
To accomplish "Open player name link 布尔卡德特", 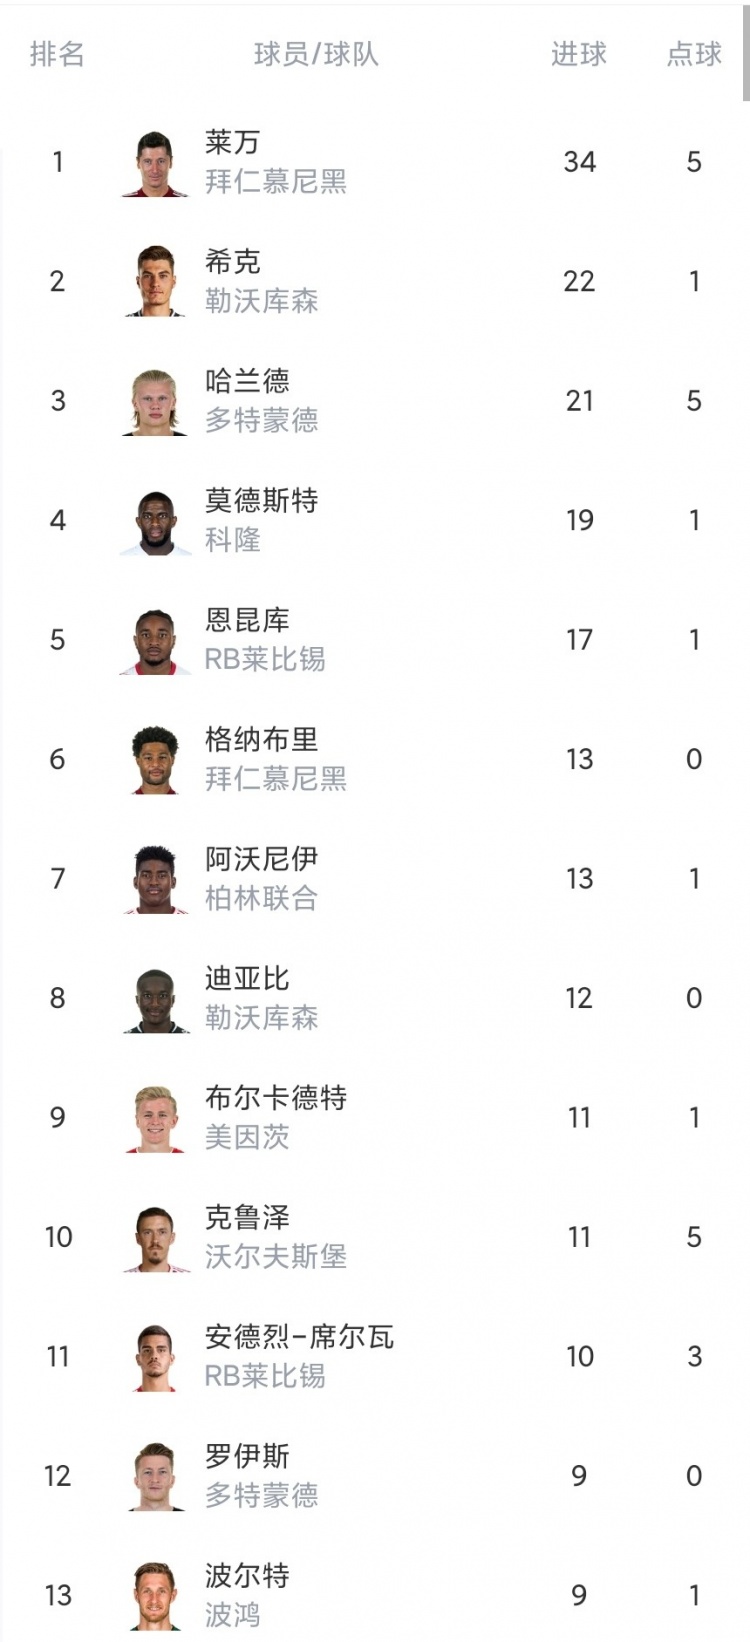I will click(x=276, y=1098).
